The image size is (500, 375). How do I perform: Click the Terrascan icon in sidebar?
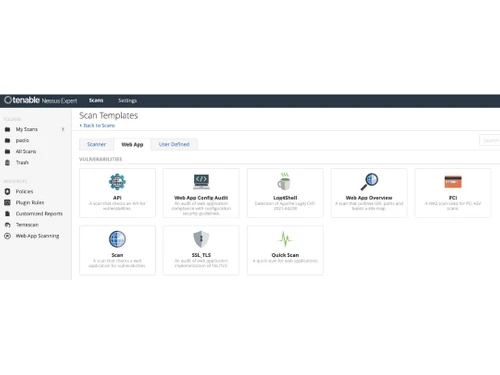(7, 225)
